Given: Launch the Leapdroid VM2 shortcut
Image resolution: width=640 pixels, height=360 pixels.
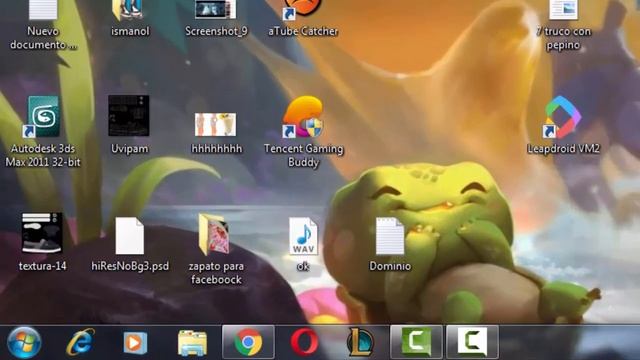Looking at the screenshot, I should (x=562, y=117).
